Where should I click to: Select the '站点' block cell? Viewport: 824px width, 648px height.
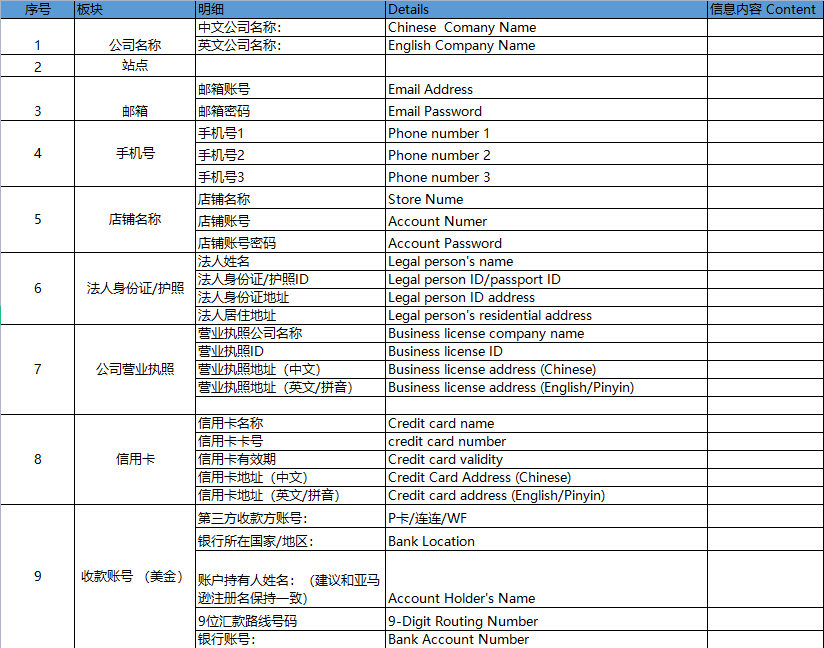(135, 66)
